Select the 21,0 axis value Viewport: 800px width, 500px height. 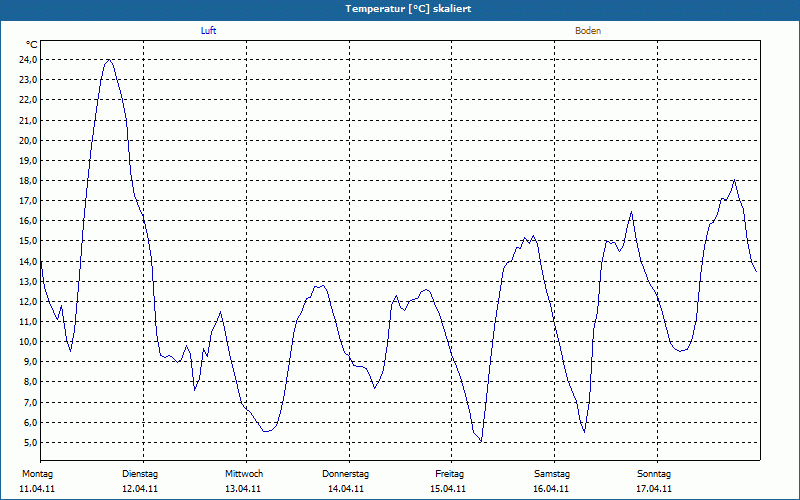point(28,120)
